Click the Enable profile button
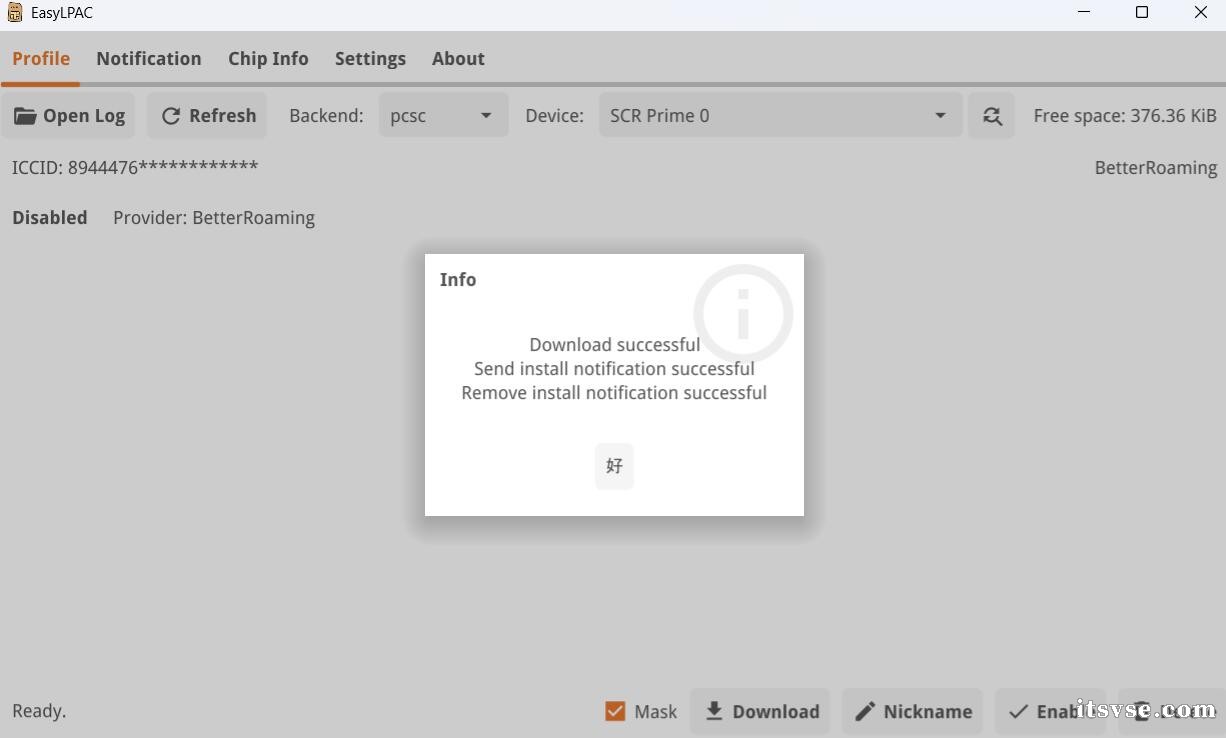 tap(1050, 711)
